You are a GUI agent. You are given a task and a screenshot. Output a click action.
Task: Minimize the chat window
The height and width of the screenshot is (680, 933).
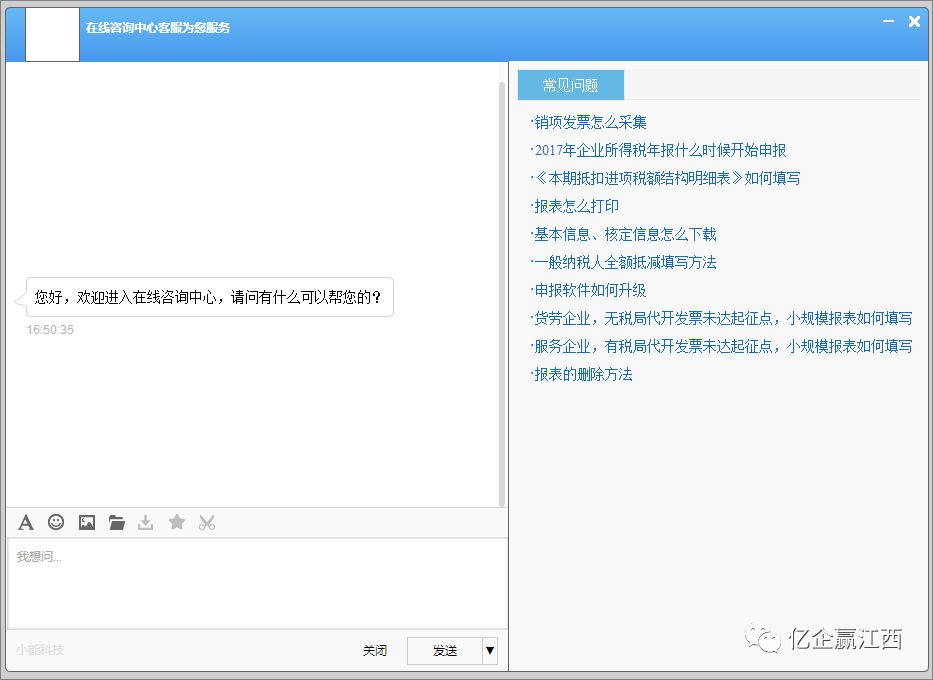click(888, 21)
